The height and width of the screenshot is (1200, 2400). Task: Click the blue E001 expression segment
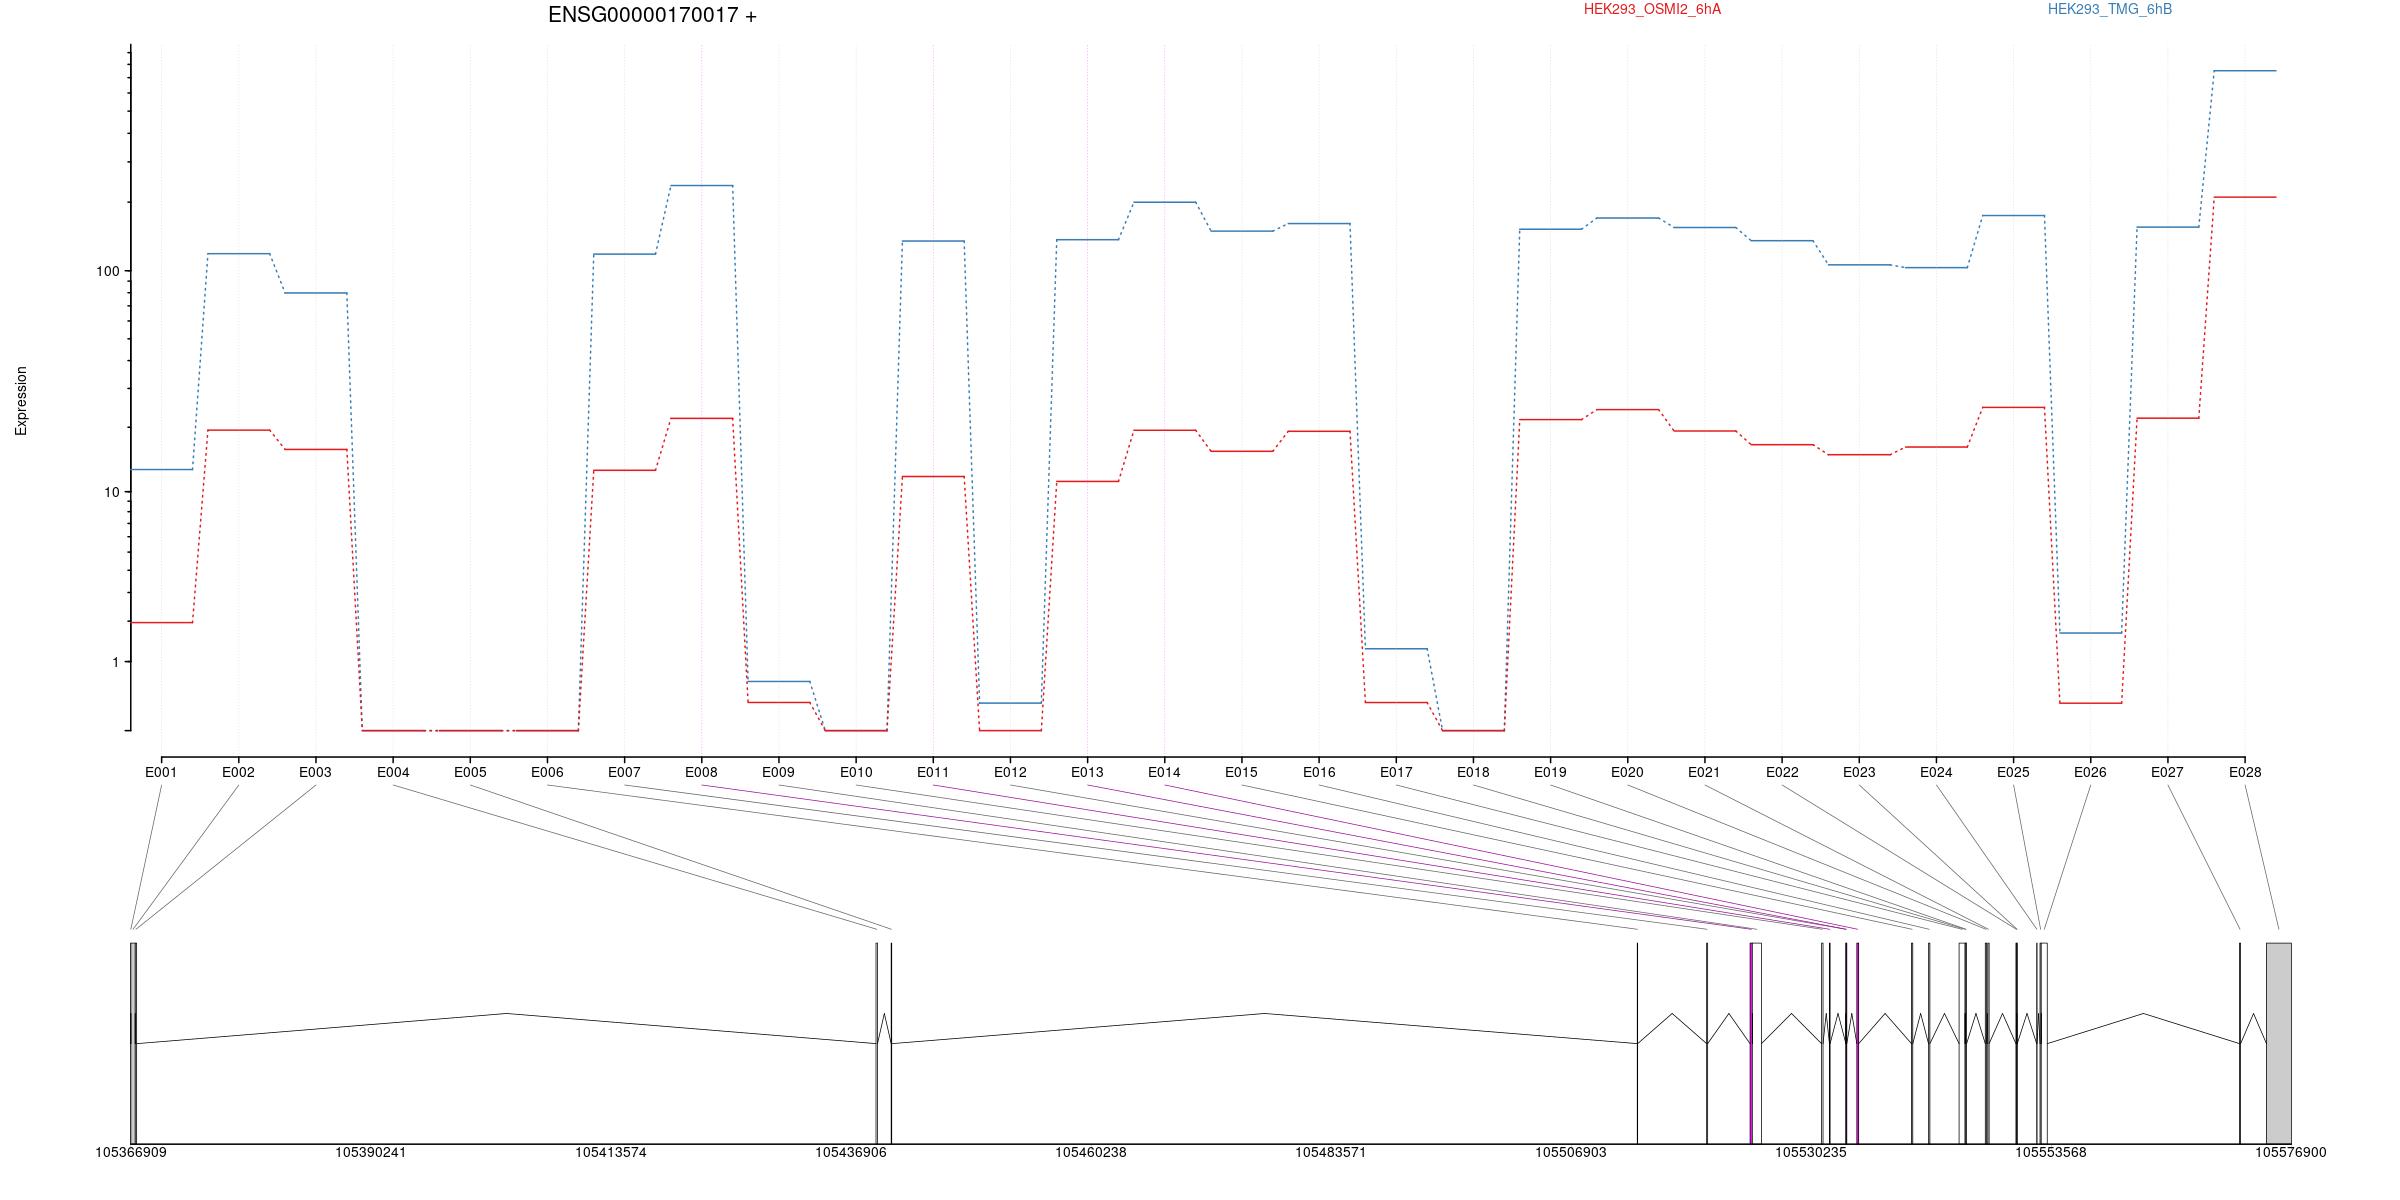pos(161,469)
